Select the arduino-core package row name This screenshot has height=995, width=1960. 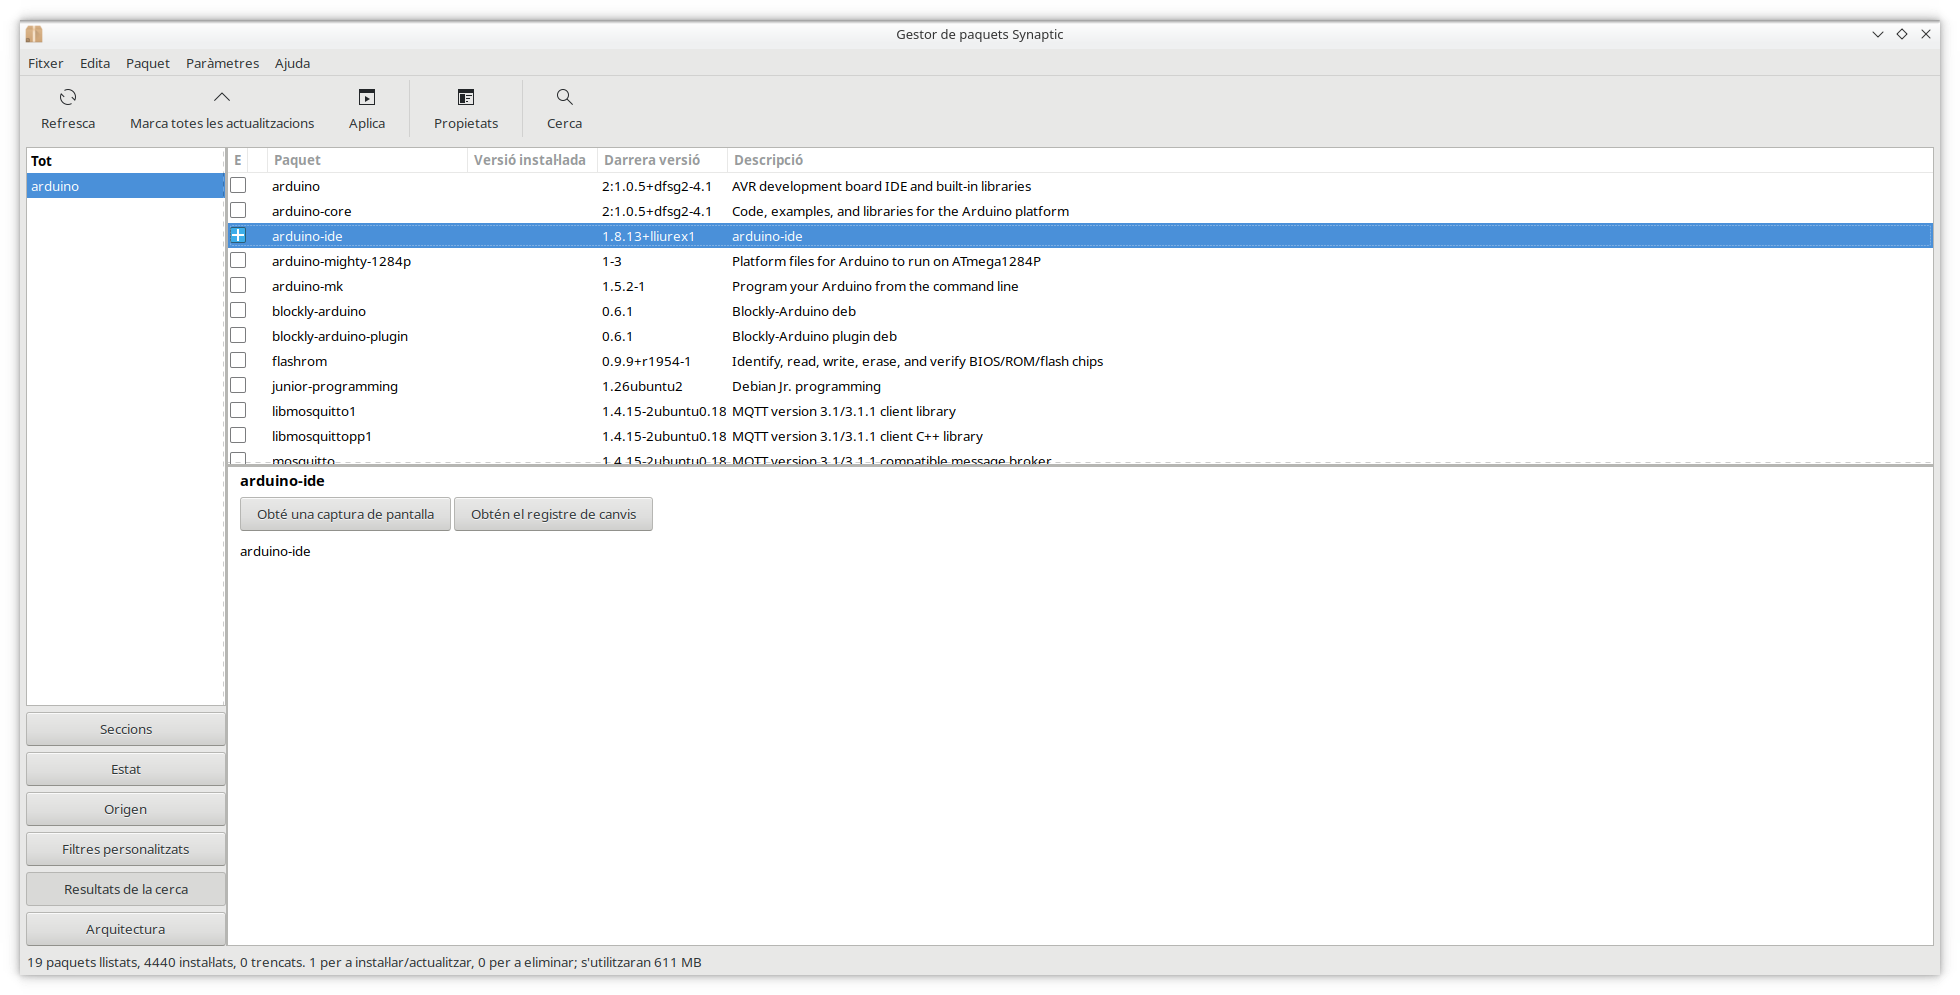click(x=311, y=211)
